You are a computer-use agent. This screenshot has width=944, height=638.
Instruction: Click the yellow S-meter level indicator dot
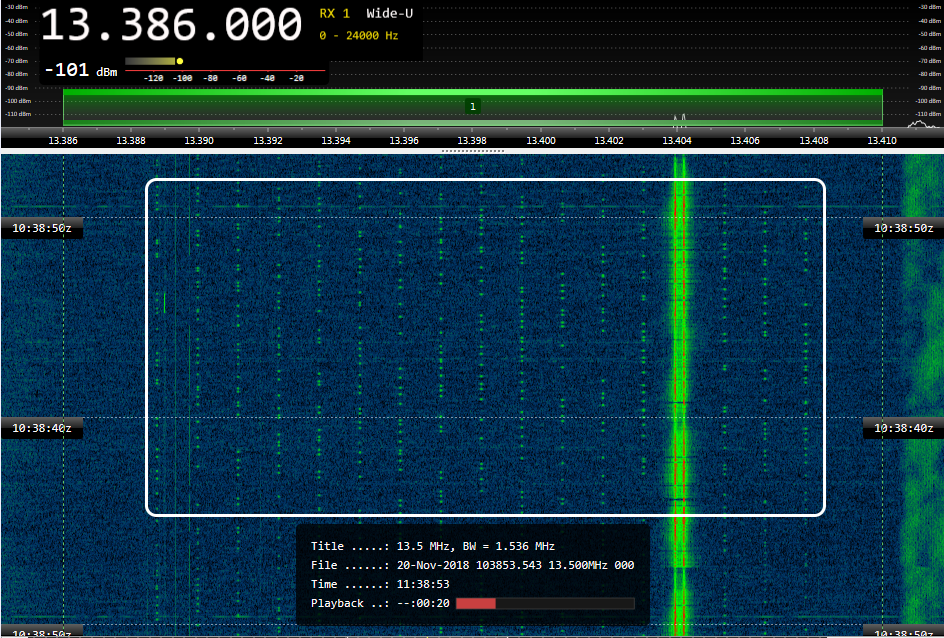pyautogui.click(x=180, y=61)
